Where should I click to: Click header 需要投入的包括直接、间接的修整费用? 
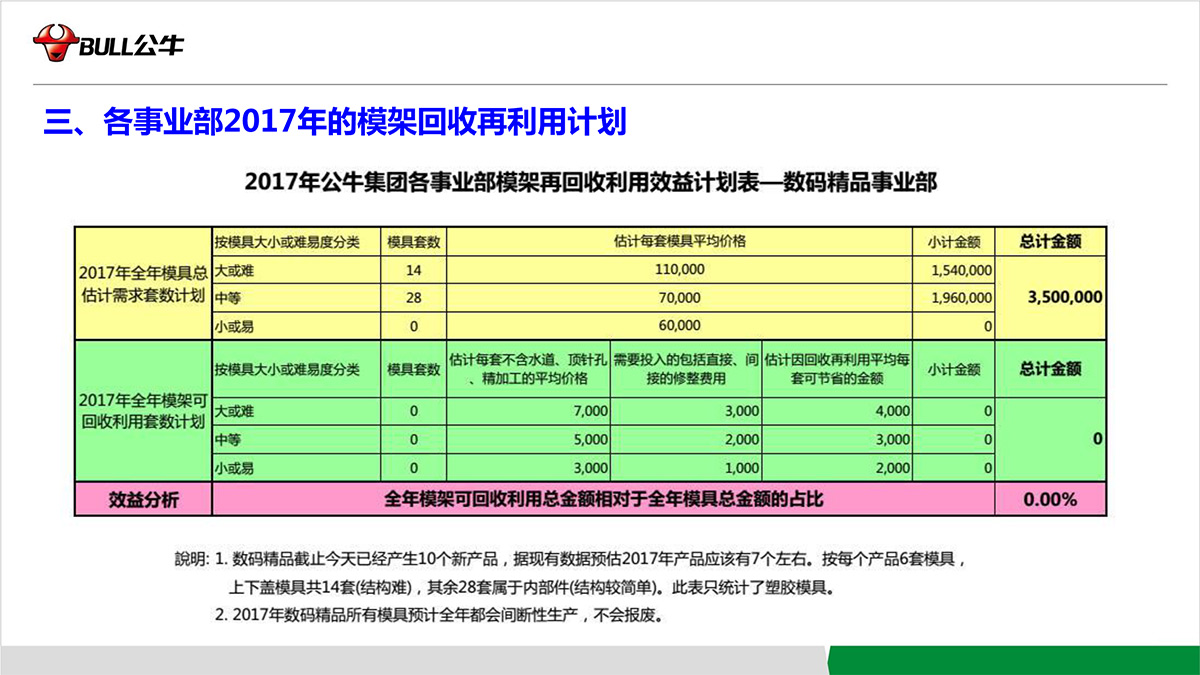686,369
